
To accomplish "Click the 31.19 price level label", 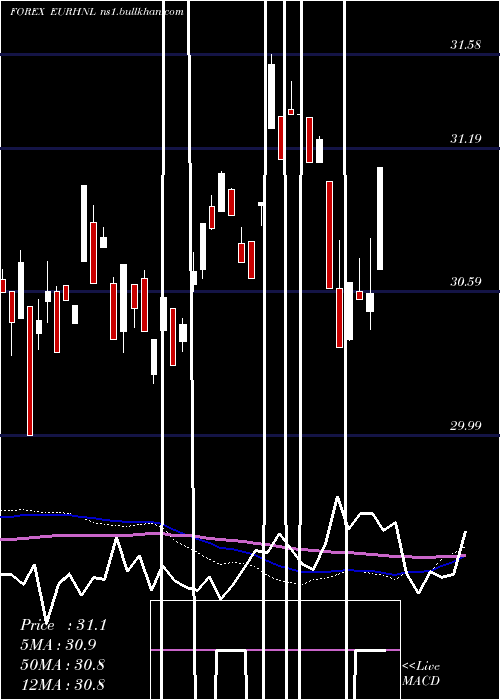I will click(466, 138).
